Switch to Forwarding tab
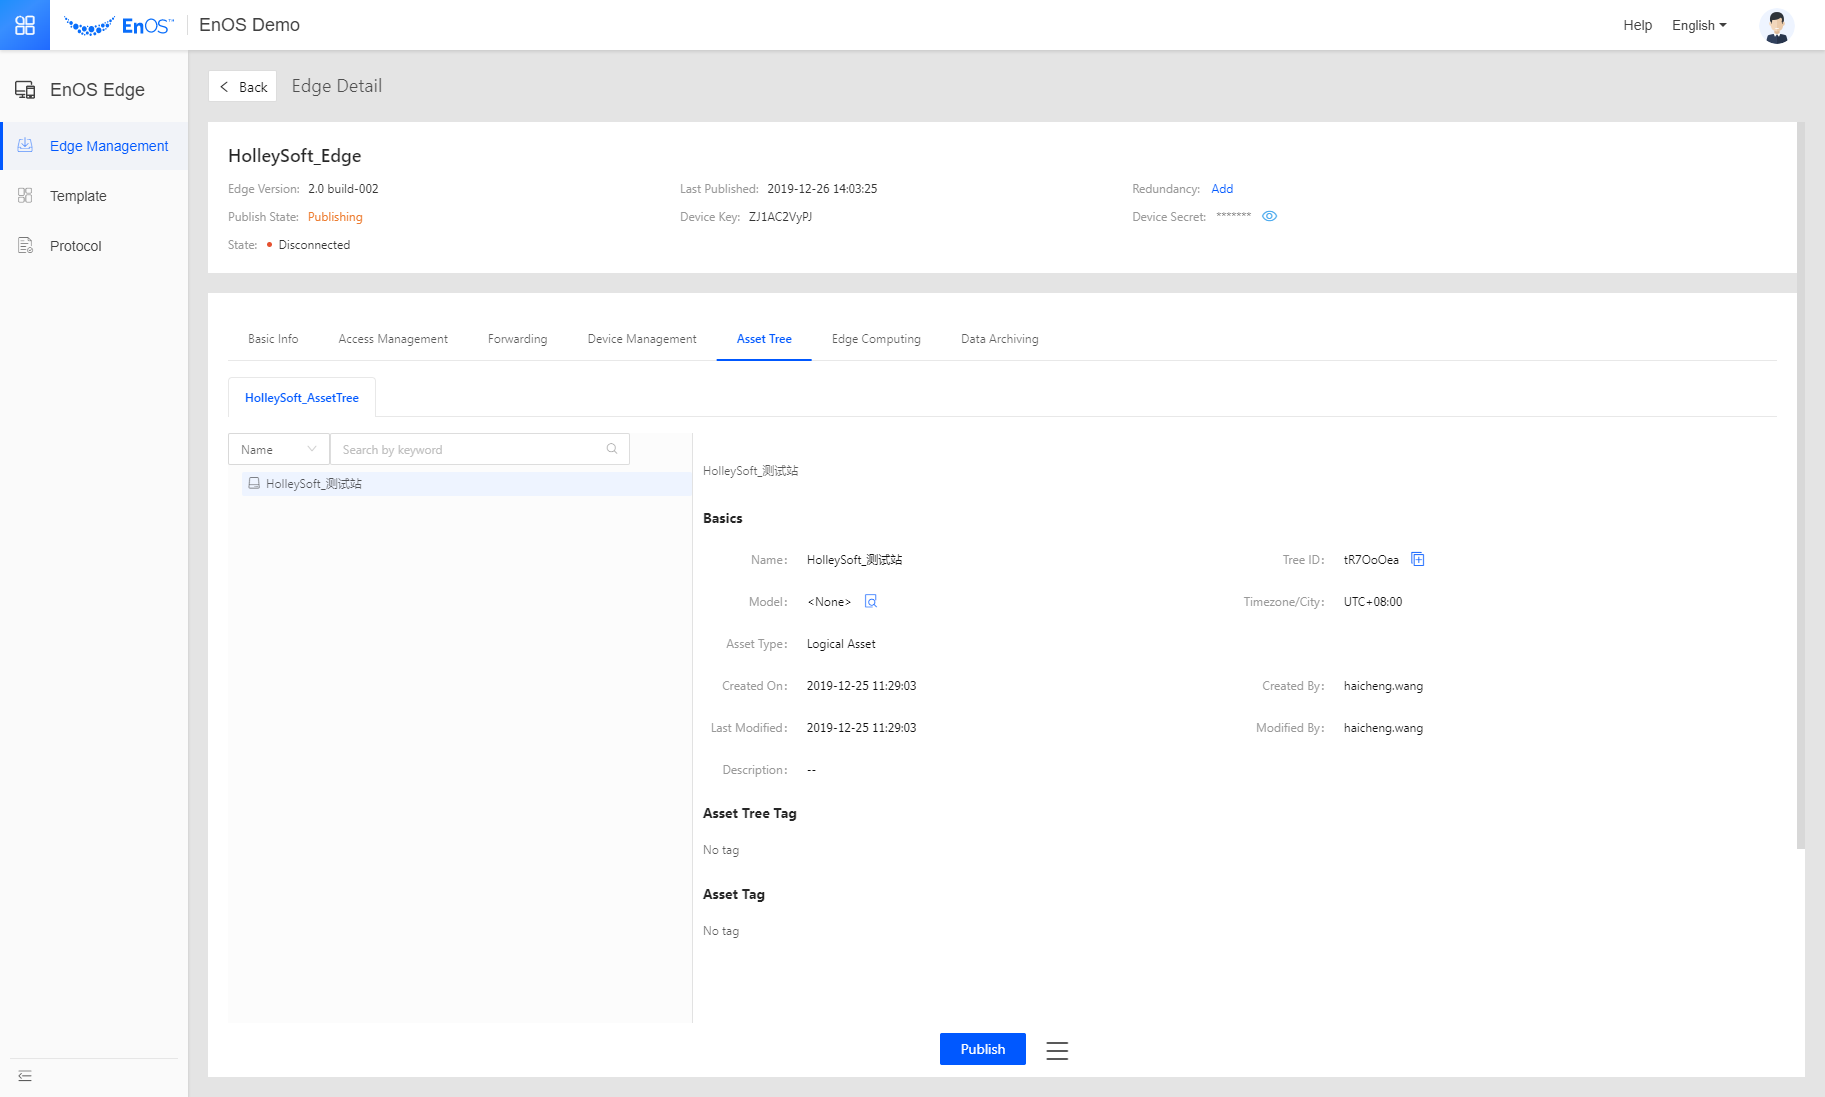The height and width of the screenshot is (1097, 1825). pos(517,339)
